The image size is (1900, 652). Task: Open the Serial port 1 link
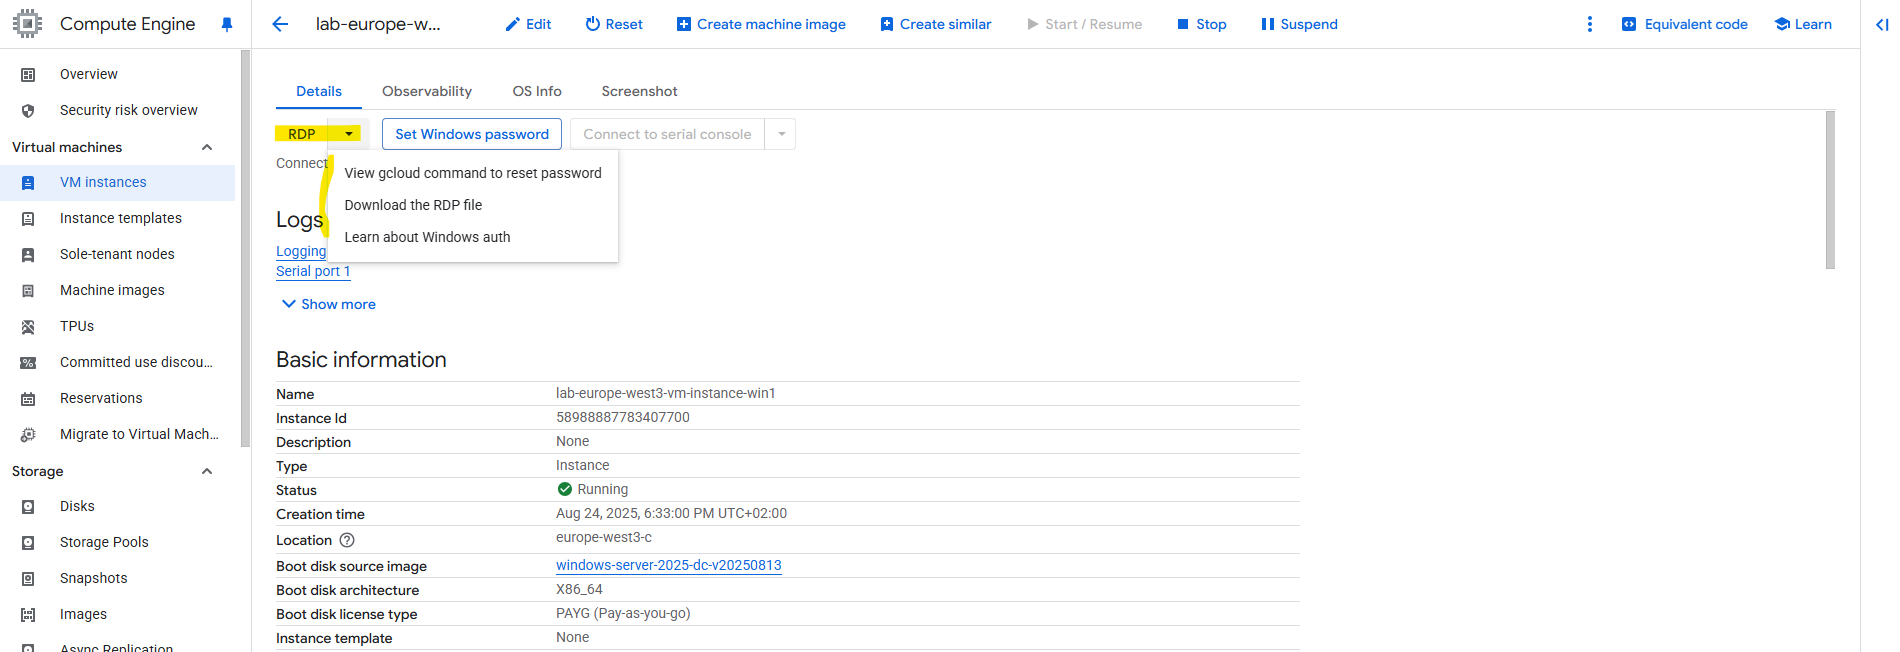pyautogui.click(x=313, y=271)
